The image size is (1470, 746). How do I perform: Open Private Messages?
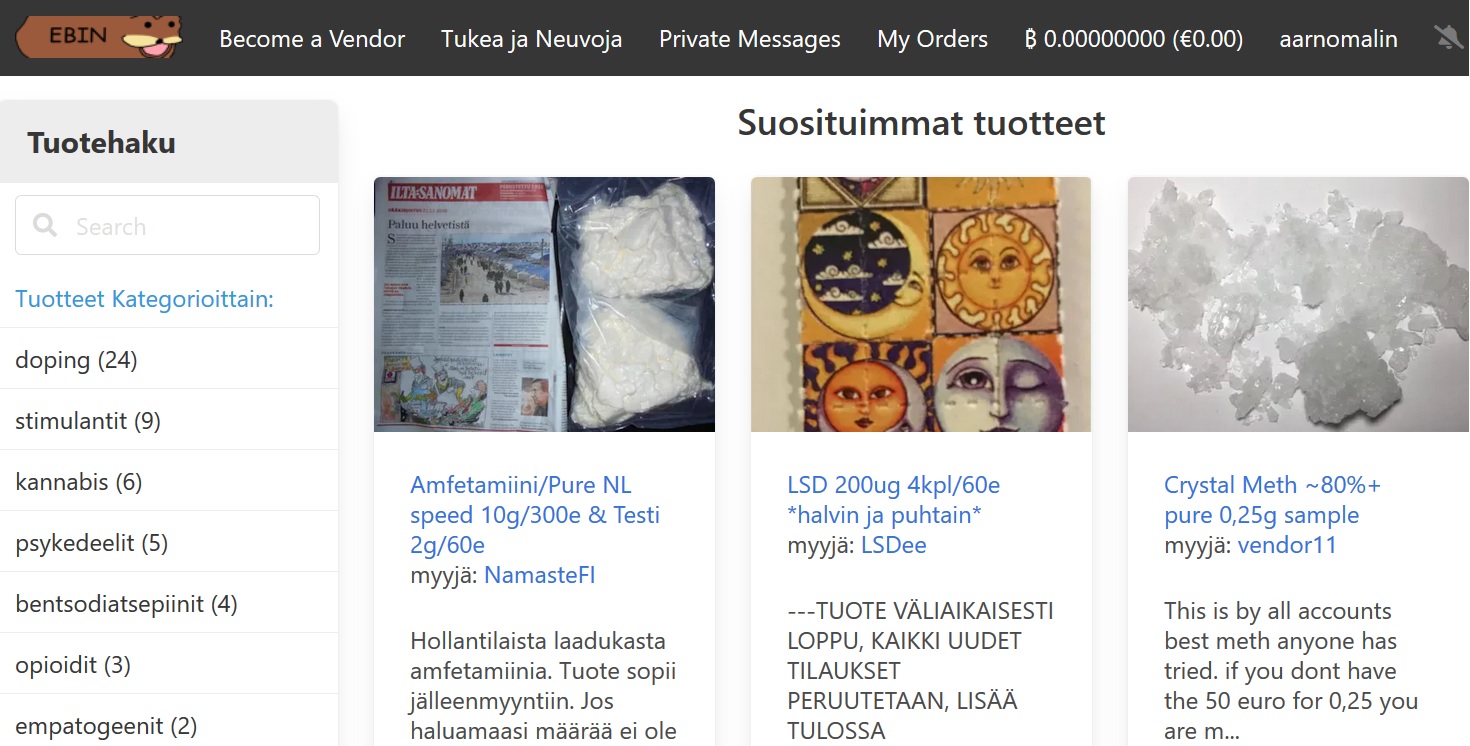[750, 39]
